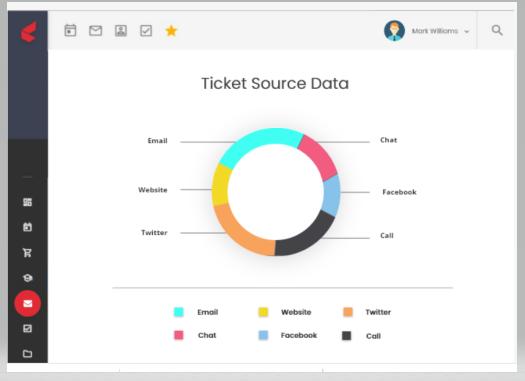Toggle the Chat legend entry

click(195, 335)
